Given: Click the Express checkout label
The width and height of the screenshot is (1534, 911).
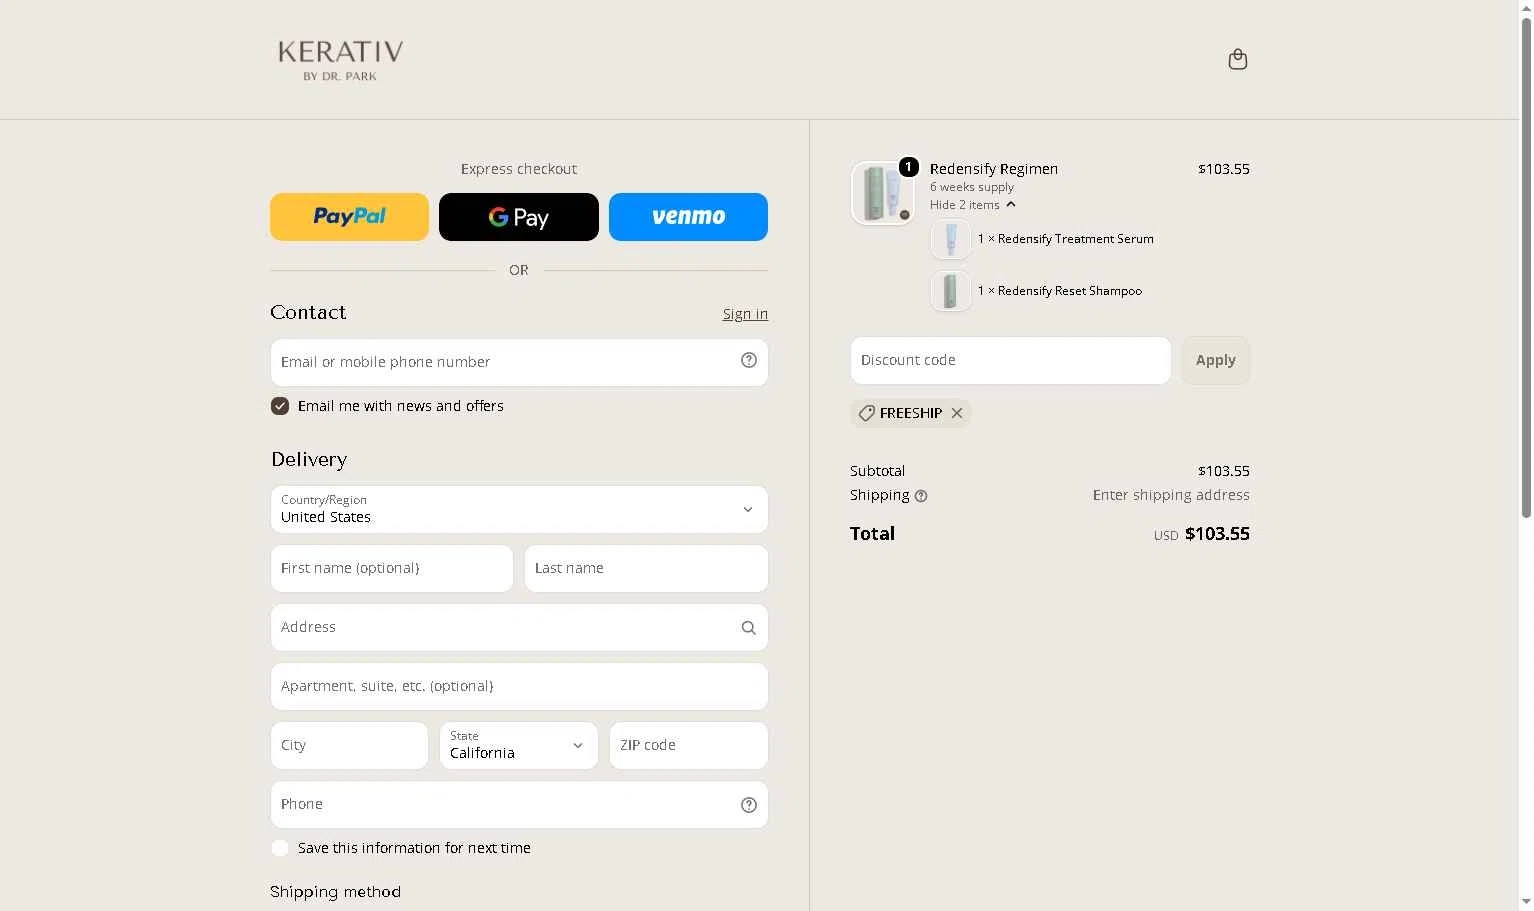Looking at the screenshot, I should tap(519, 169).
